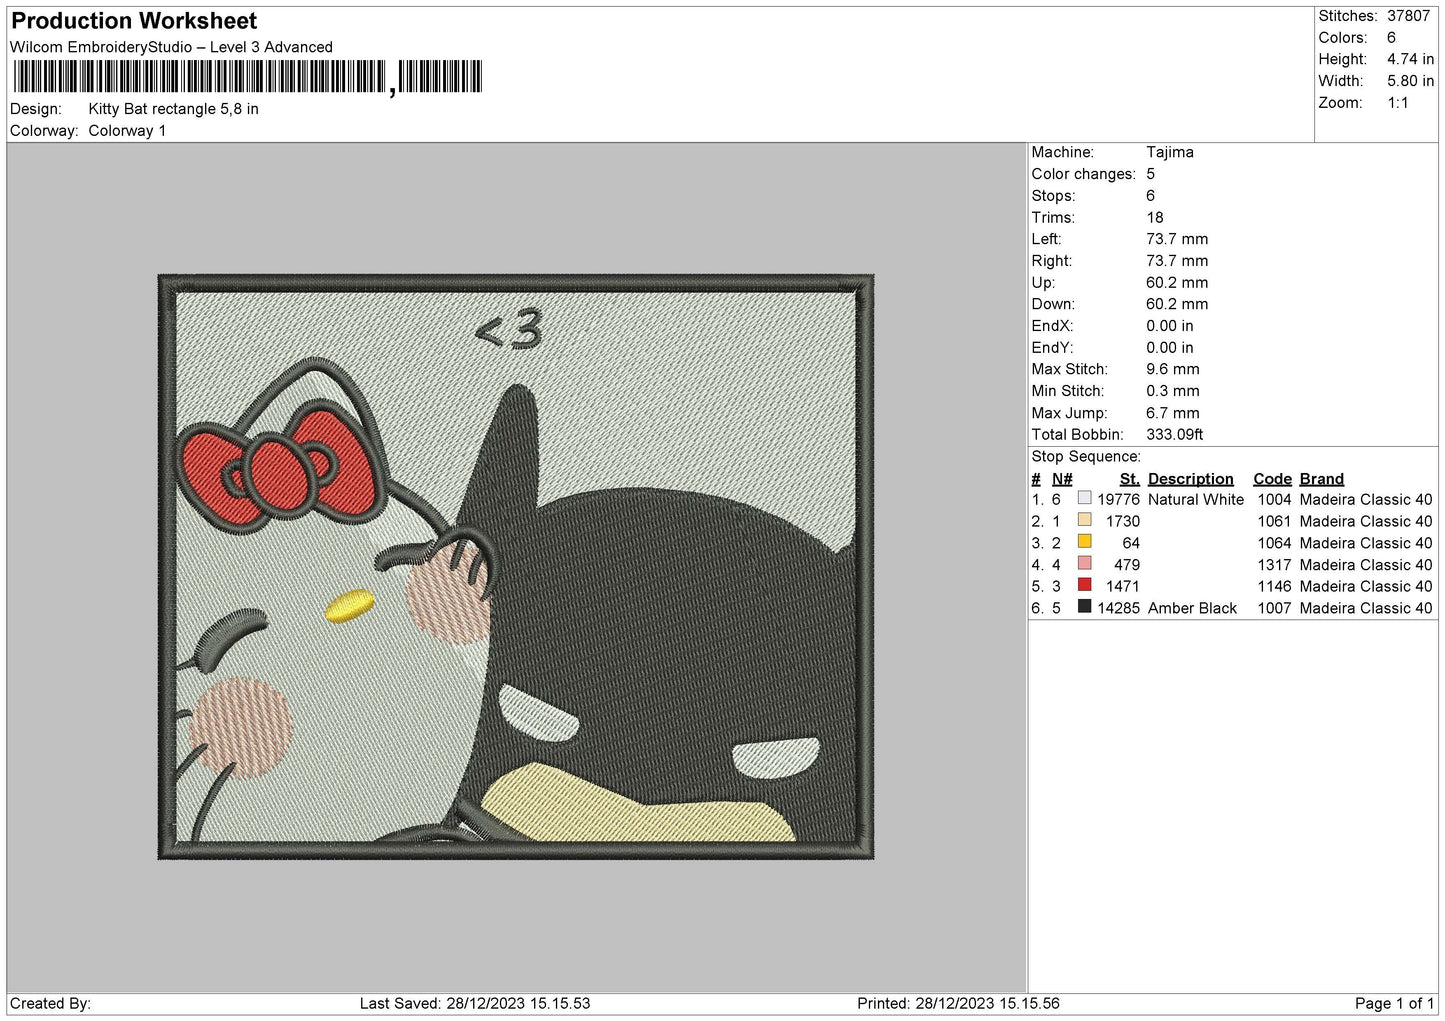Click the 'Brand' column header
Screen dimensions: 1445x1021
coord(1321,479)
